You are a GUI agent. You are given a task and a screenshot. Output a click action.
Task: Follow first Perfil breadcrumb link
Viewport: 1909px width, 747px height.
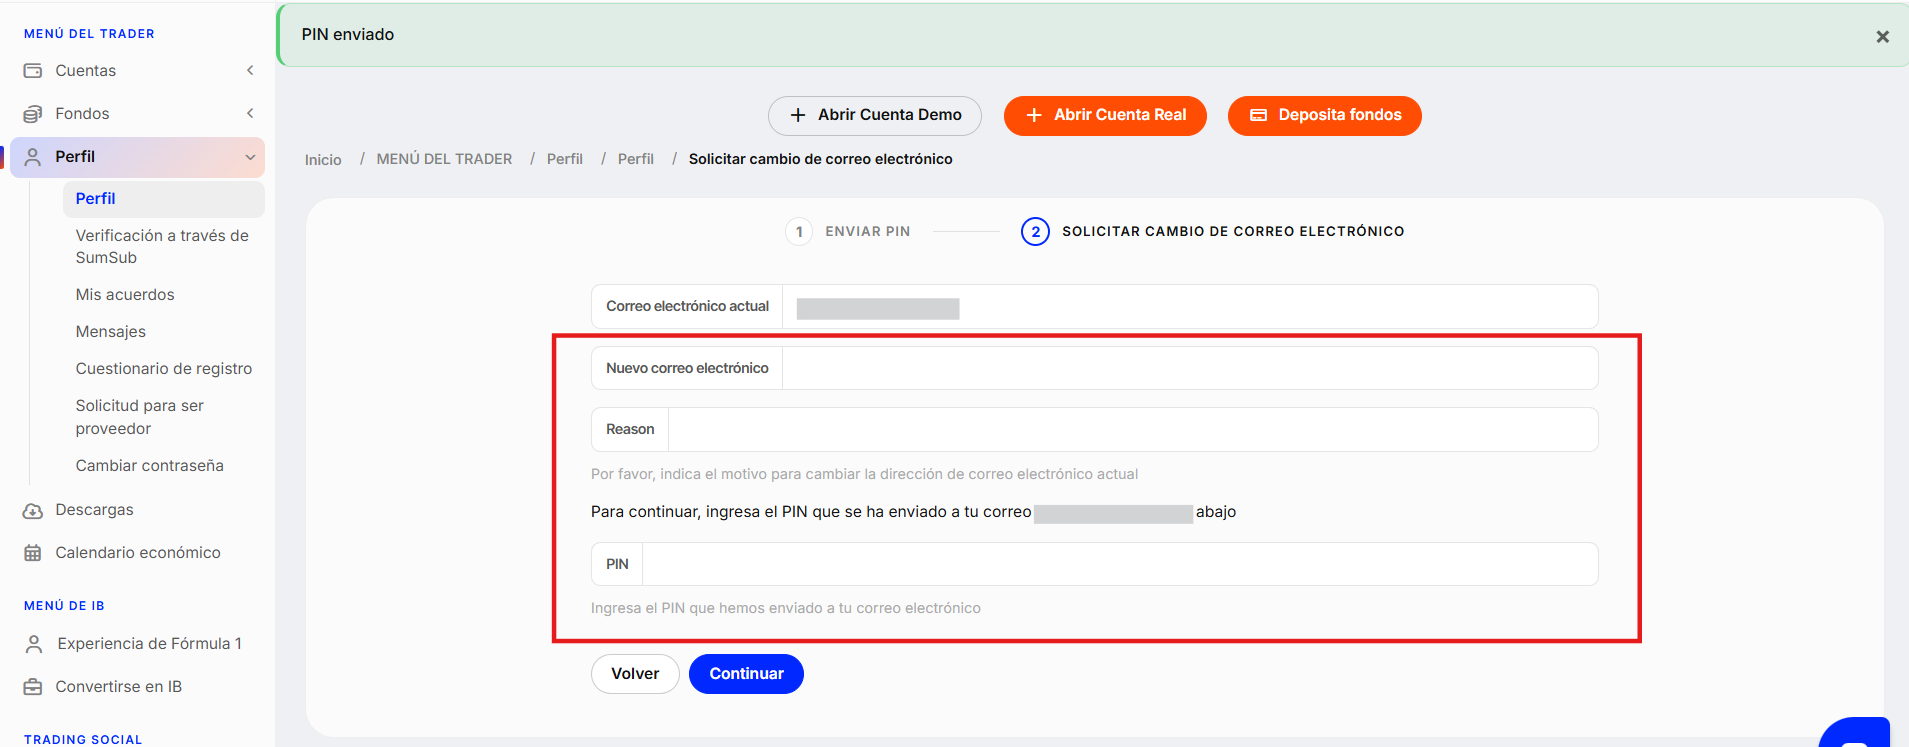565,160
